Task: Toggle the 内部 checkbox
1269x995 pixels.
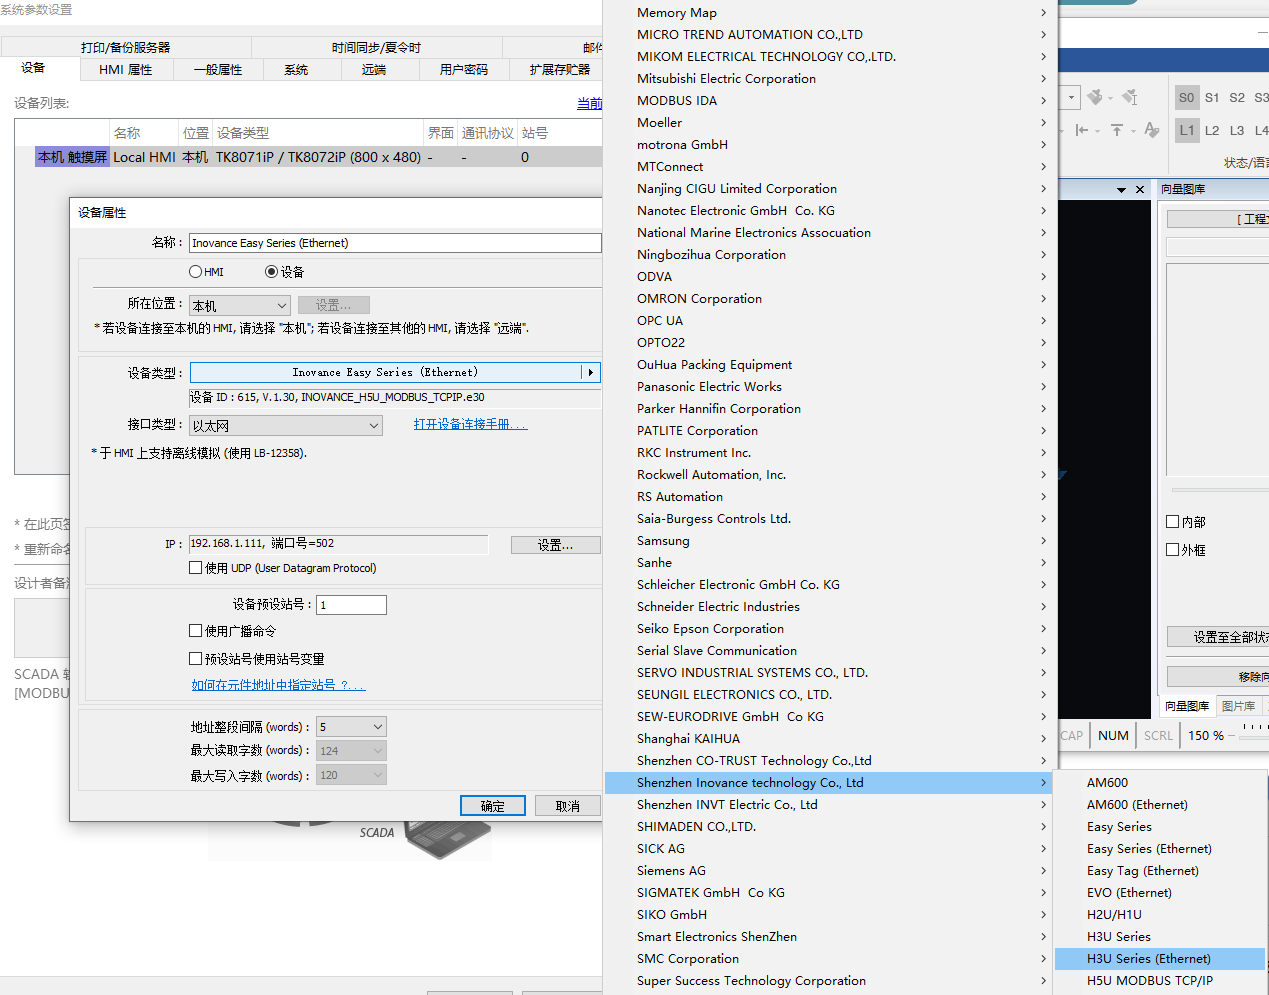Action: (x=1173, y=522)
